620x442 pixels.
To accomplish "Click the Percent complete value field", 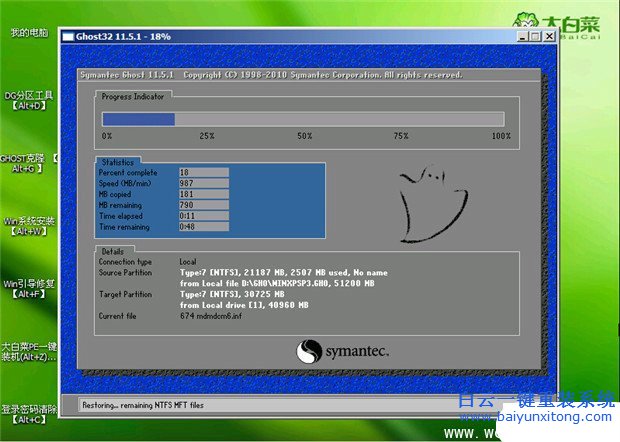I will [x=203, y=172].
